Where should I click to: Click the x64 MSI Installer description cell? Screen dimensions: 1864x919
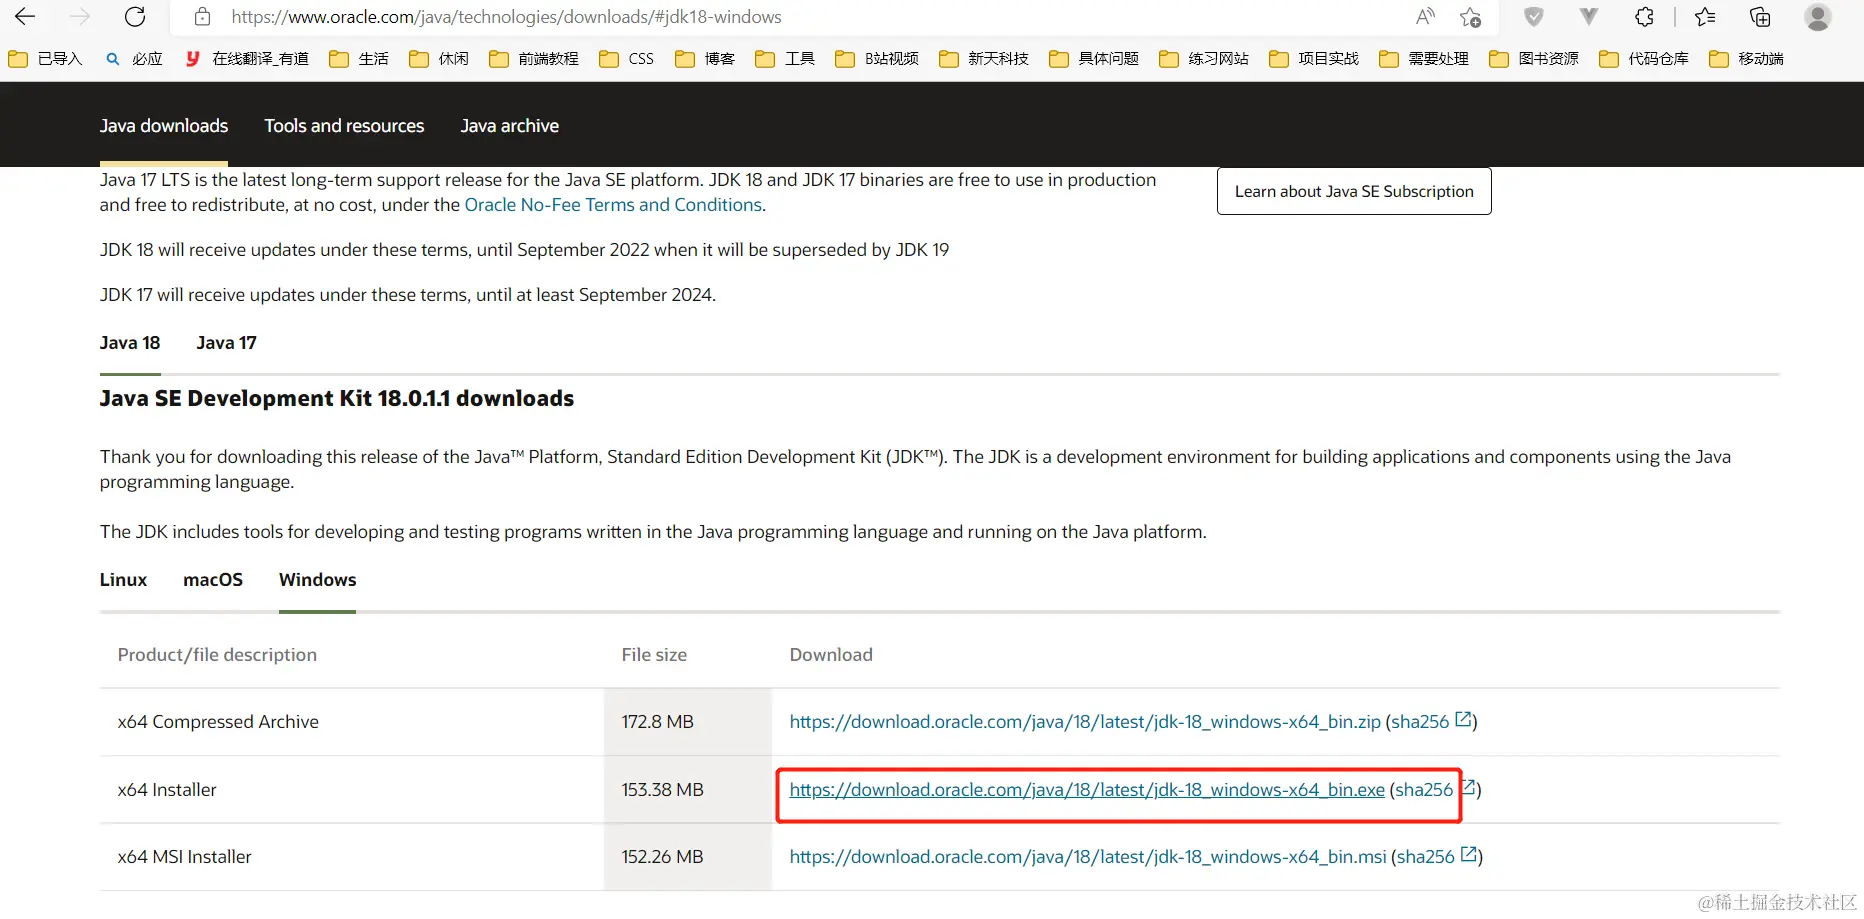[185, 857]
